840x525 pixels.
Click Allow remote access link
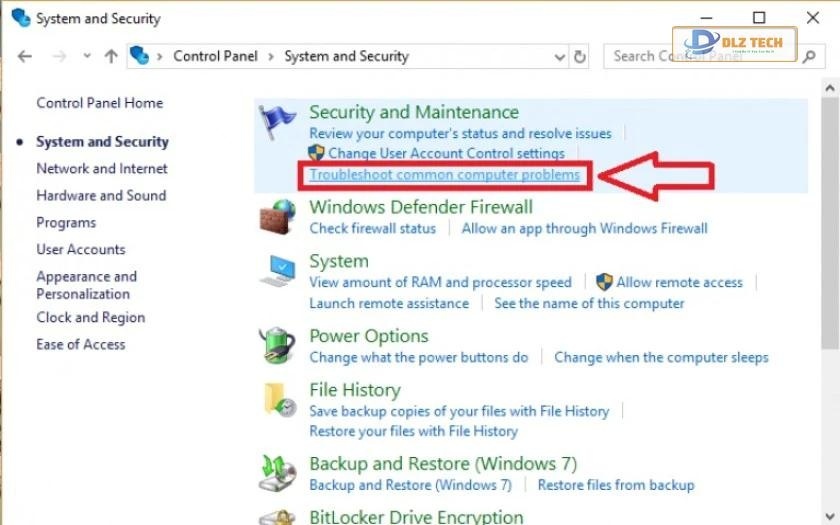click(x=679, y=283)
